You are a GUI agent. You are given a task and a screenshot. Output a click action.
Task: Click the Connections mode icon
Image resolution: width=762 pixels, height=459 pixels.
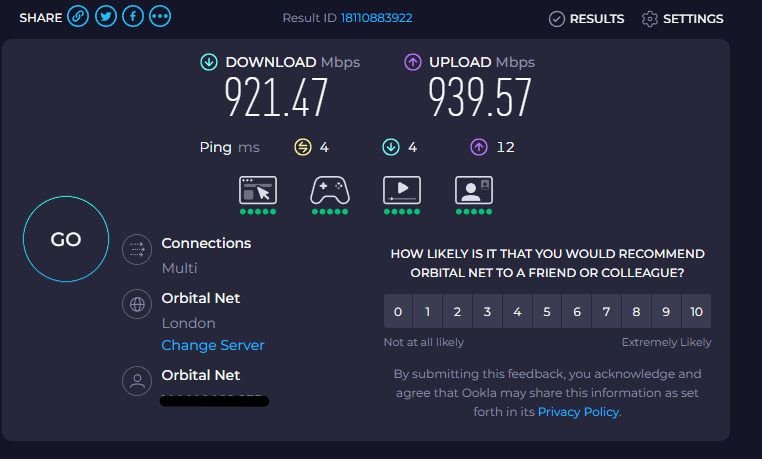tap(137, 250)
